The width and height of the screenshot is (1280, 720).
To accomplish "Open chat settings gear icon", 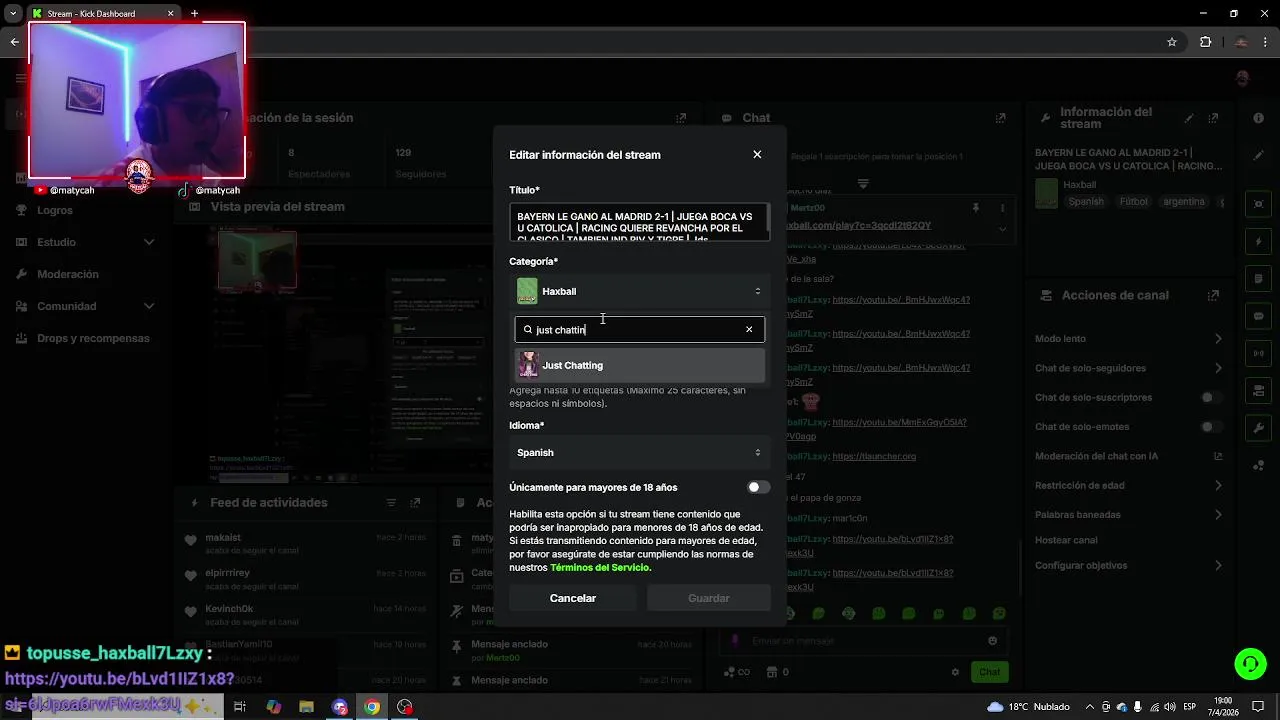I will pos(955,672).
